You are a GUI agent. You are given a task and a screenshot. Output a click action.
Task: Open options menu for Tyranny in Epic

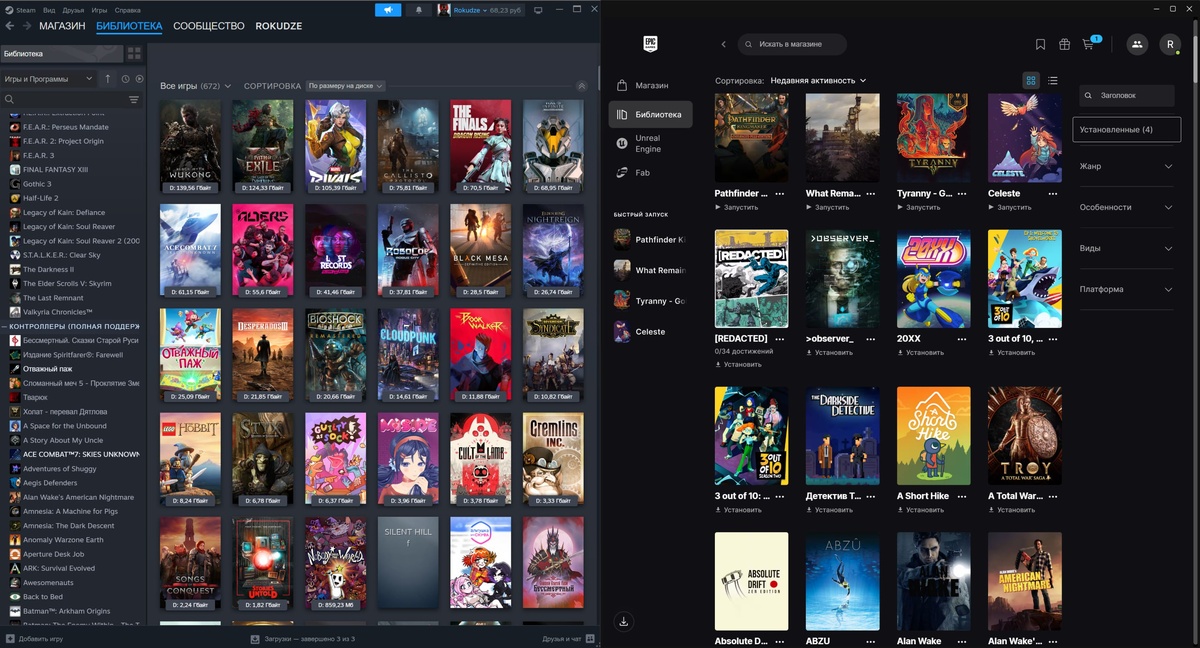pos(961,193)
